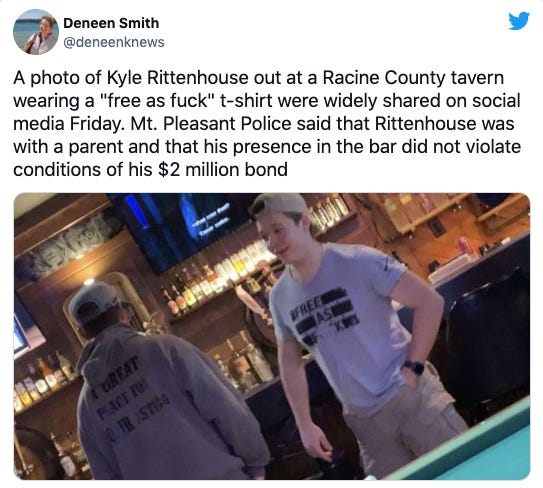Click "Racine County tavern" in the tweet text
This screenshot has width=543, height=488.
pos(413,78)
